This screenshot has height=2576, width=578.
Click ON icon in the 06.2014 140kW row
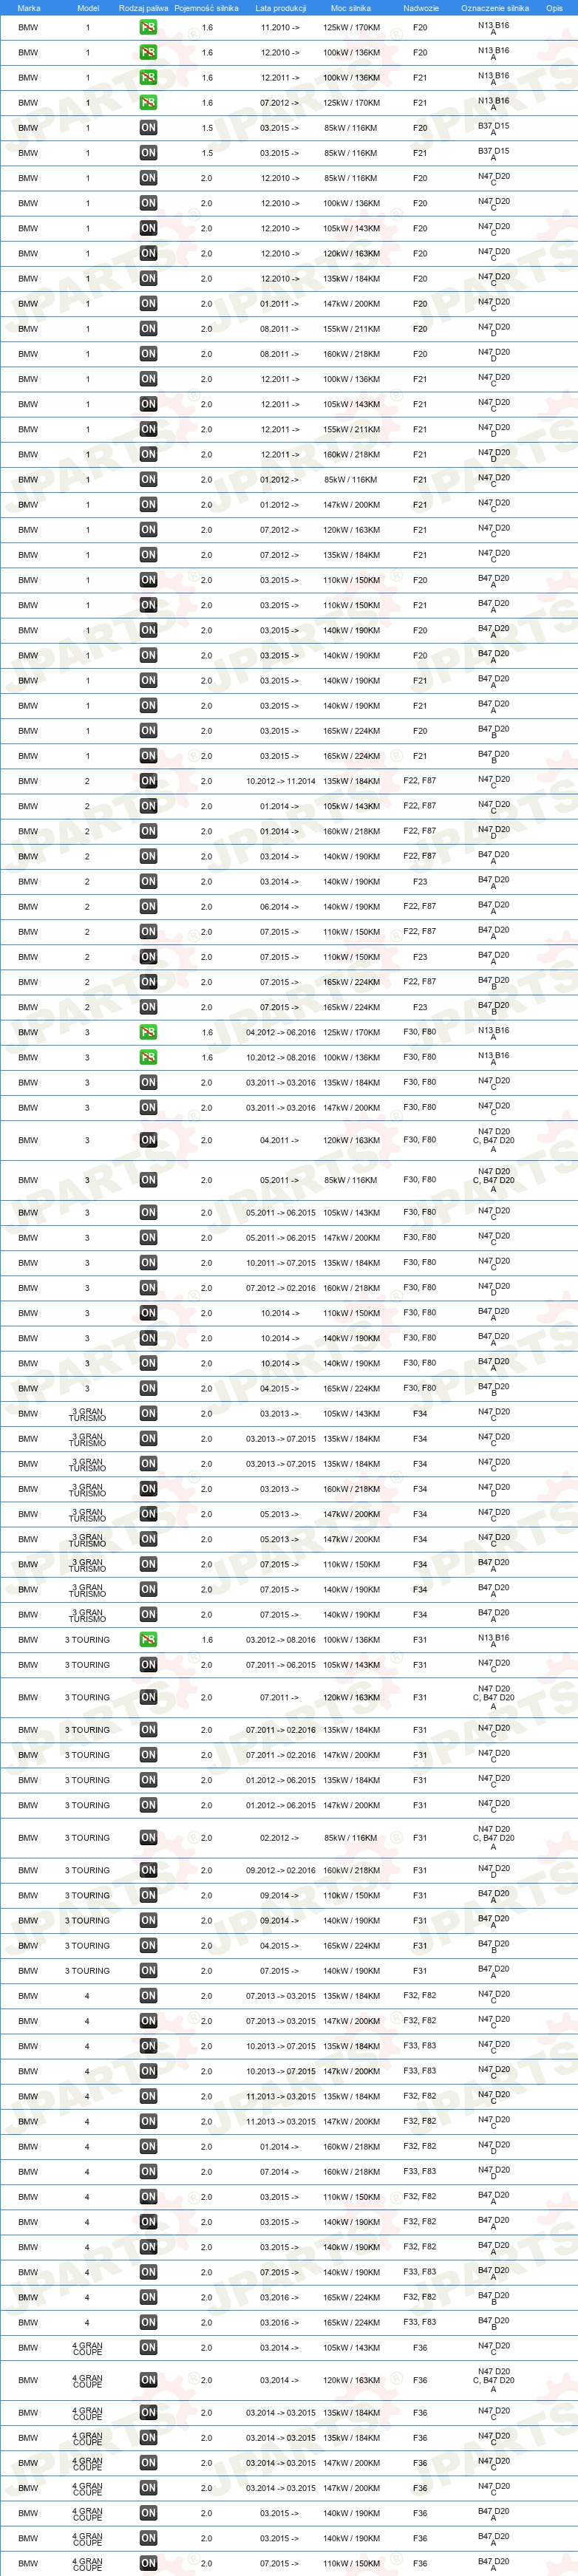coord(148,907)
